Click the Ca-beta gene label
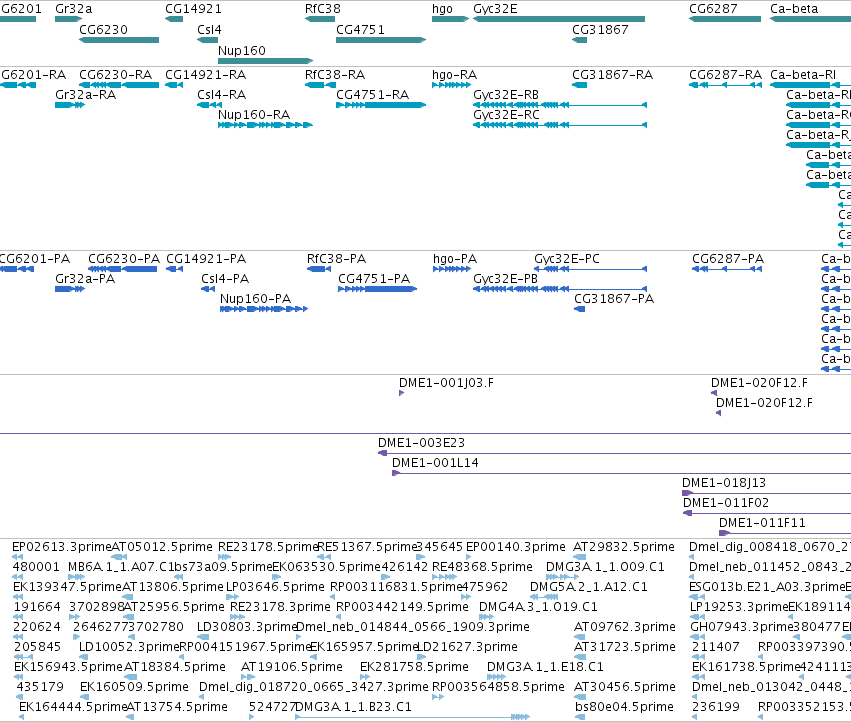The image size is (851, 722). (x=794, y=9)
